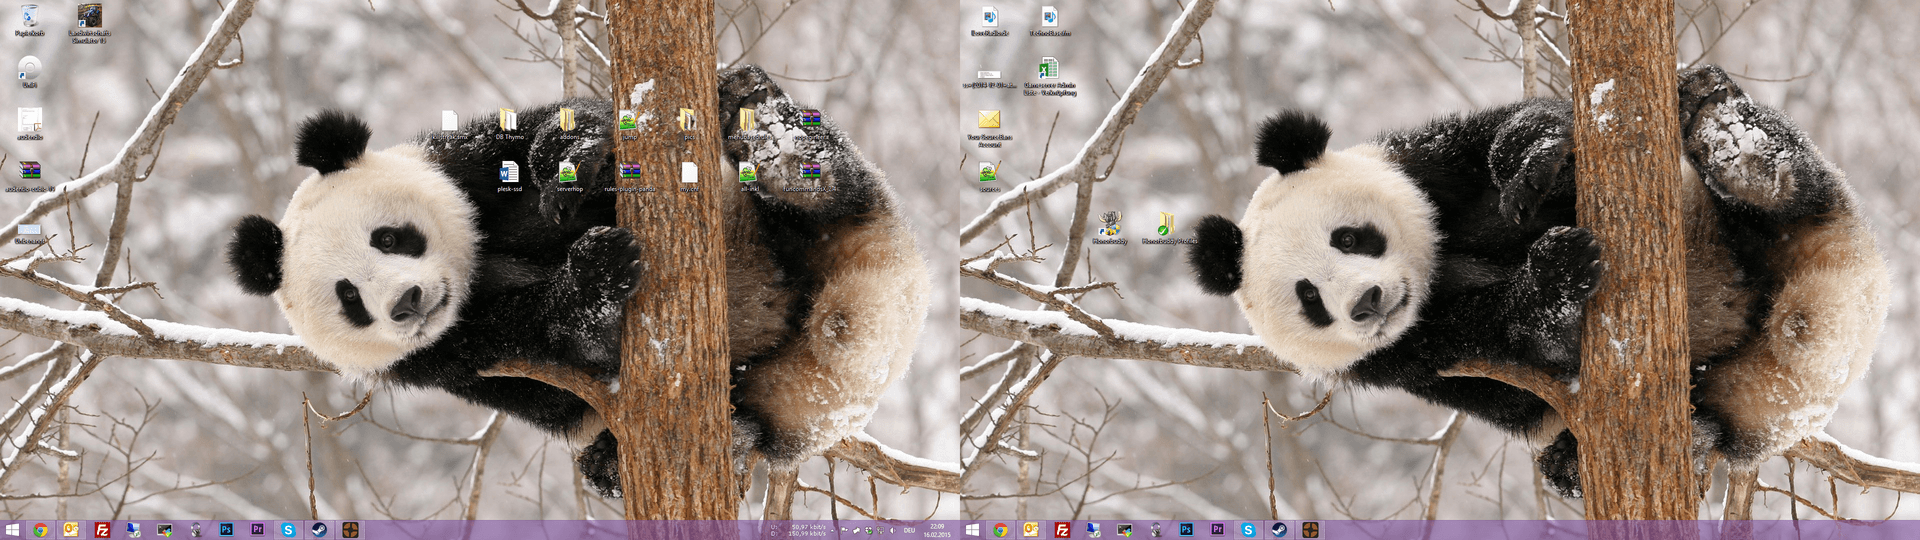The image size is (1920, 540).
Task: Click the DEU language indicator in tray
Action: point(909,530)
